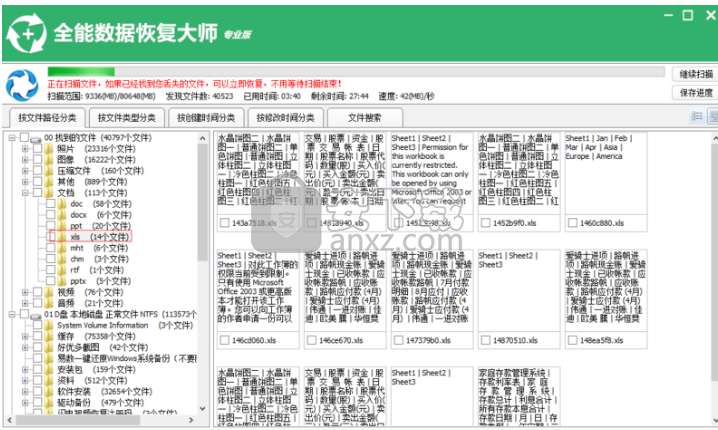Screen dimensions: 718x430
Task: Select the 驱动备份 folder row
Action: click(100, 403)
